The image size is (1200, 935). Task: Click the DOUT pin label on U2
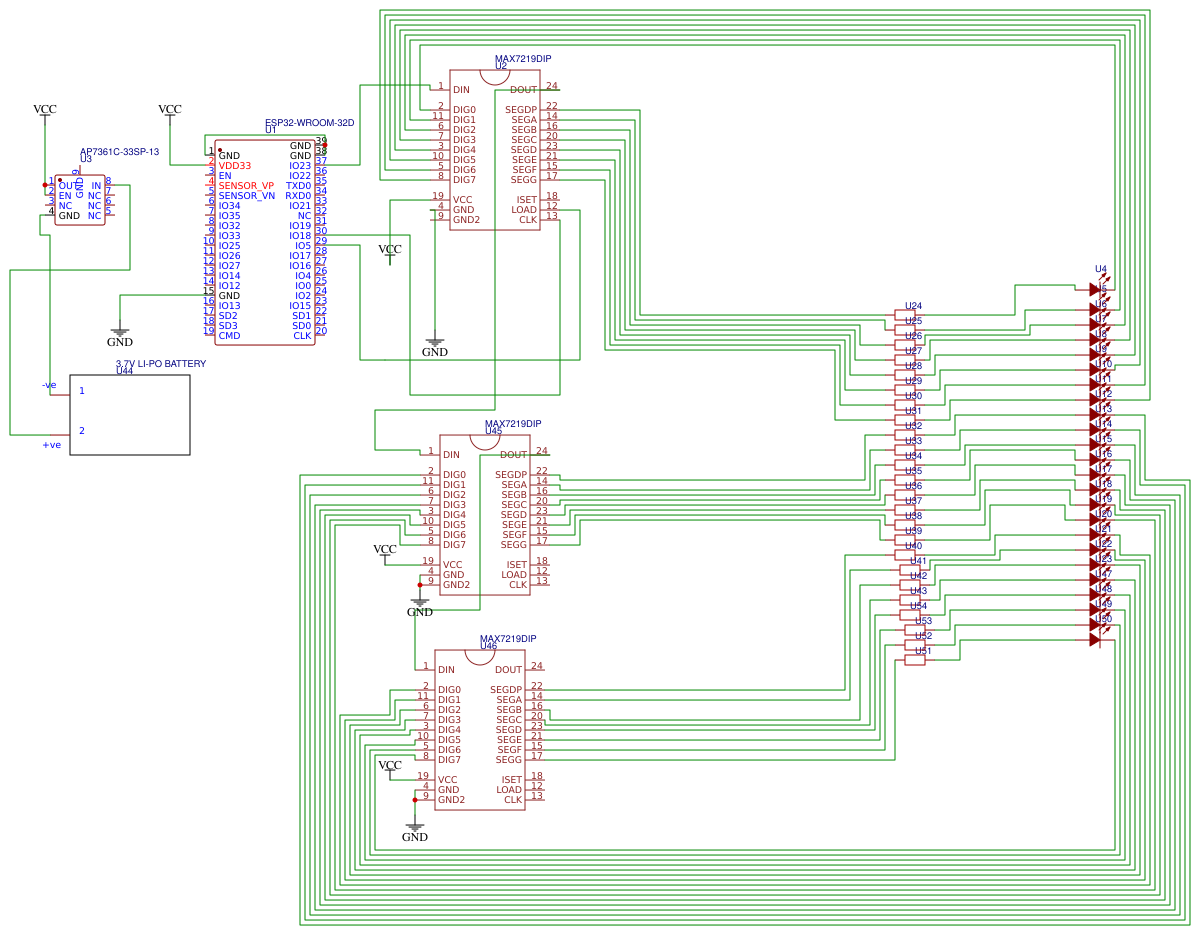click(x=523, y=90)
